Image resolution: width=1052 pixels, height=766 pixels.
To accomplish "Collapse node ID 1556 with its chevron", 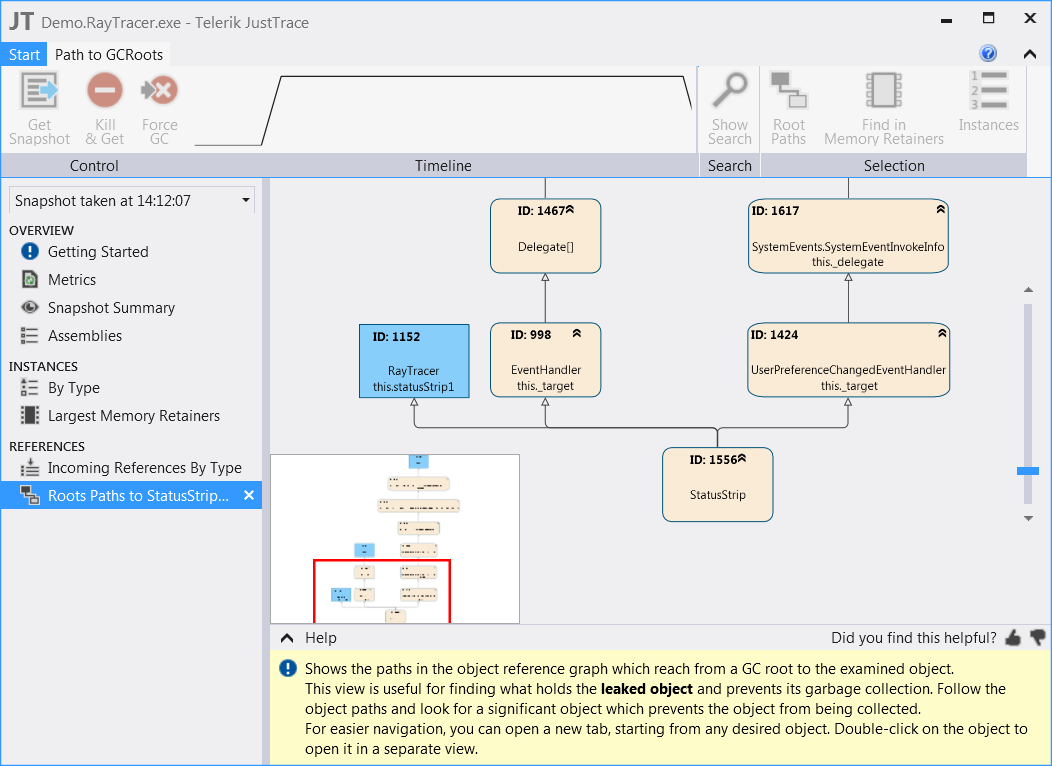I will tap(741, 459).
